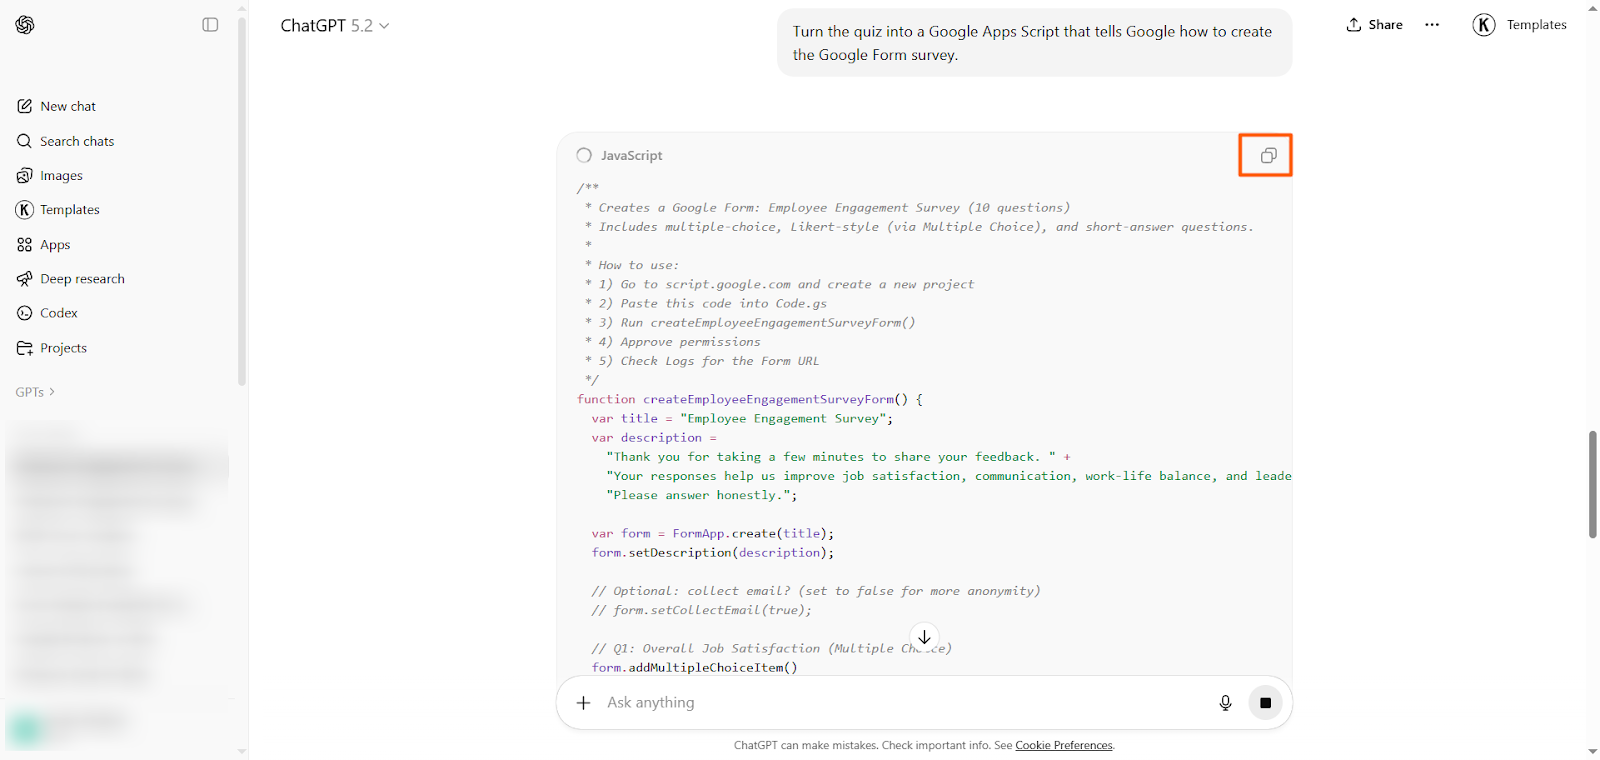
Task: Open the Templates profile at top right
Action: 1519,25
